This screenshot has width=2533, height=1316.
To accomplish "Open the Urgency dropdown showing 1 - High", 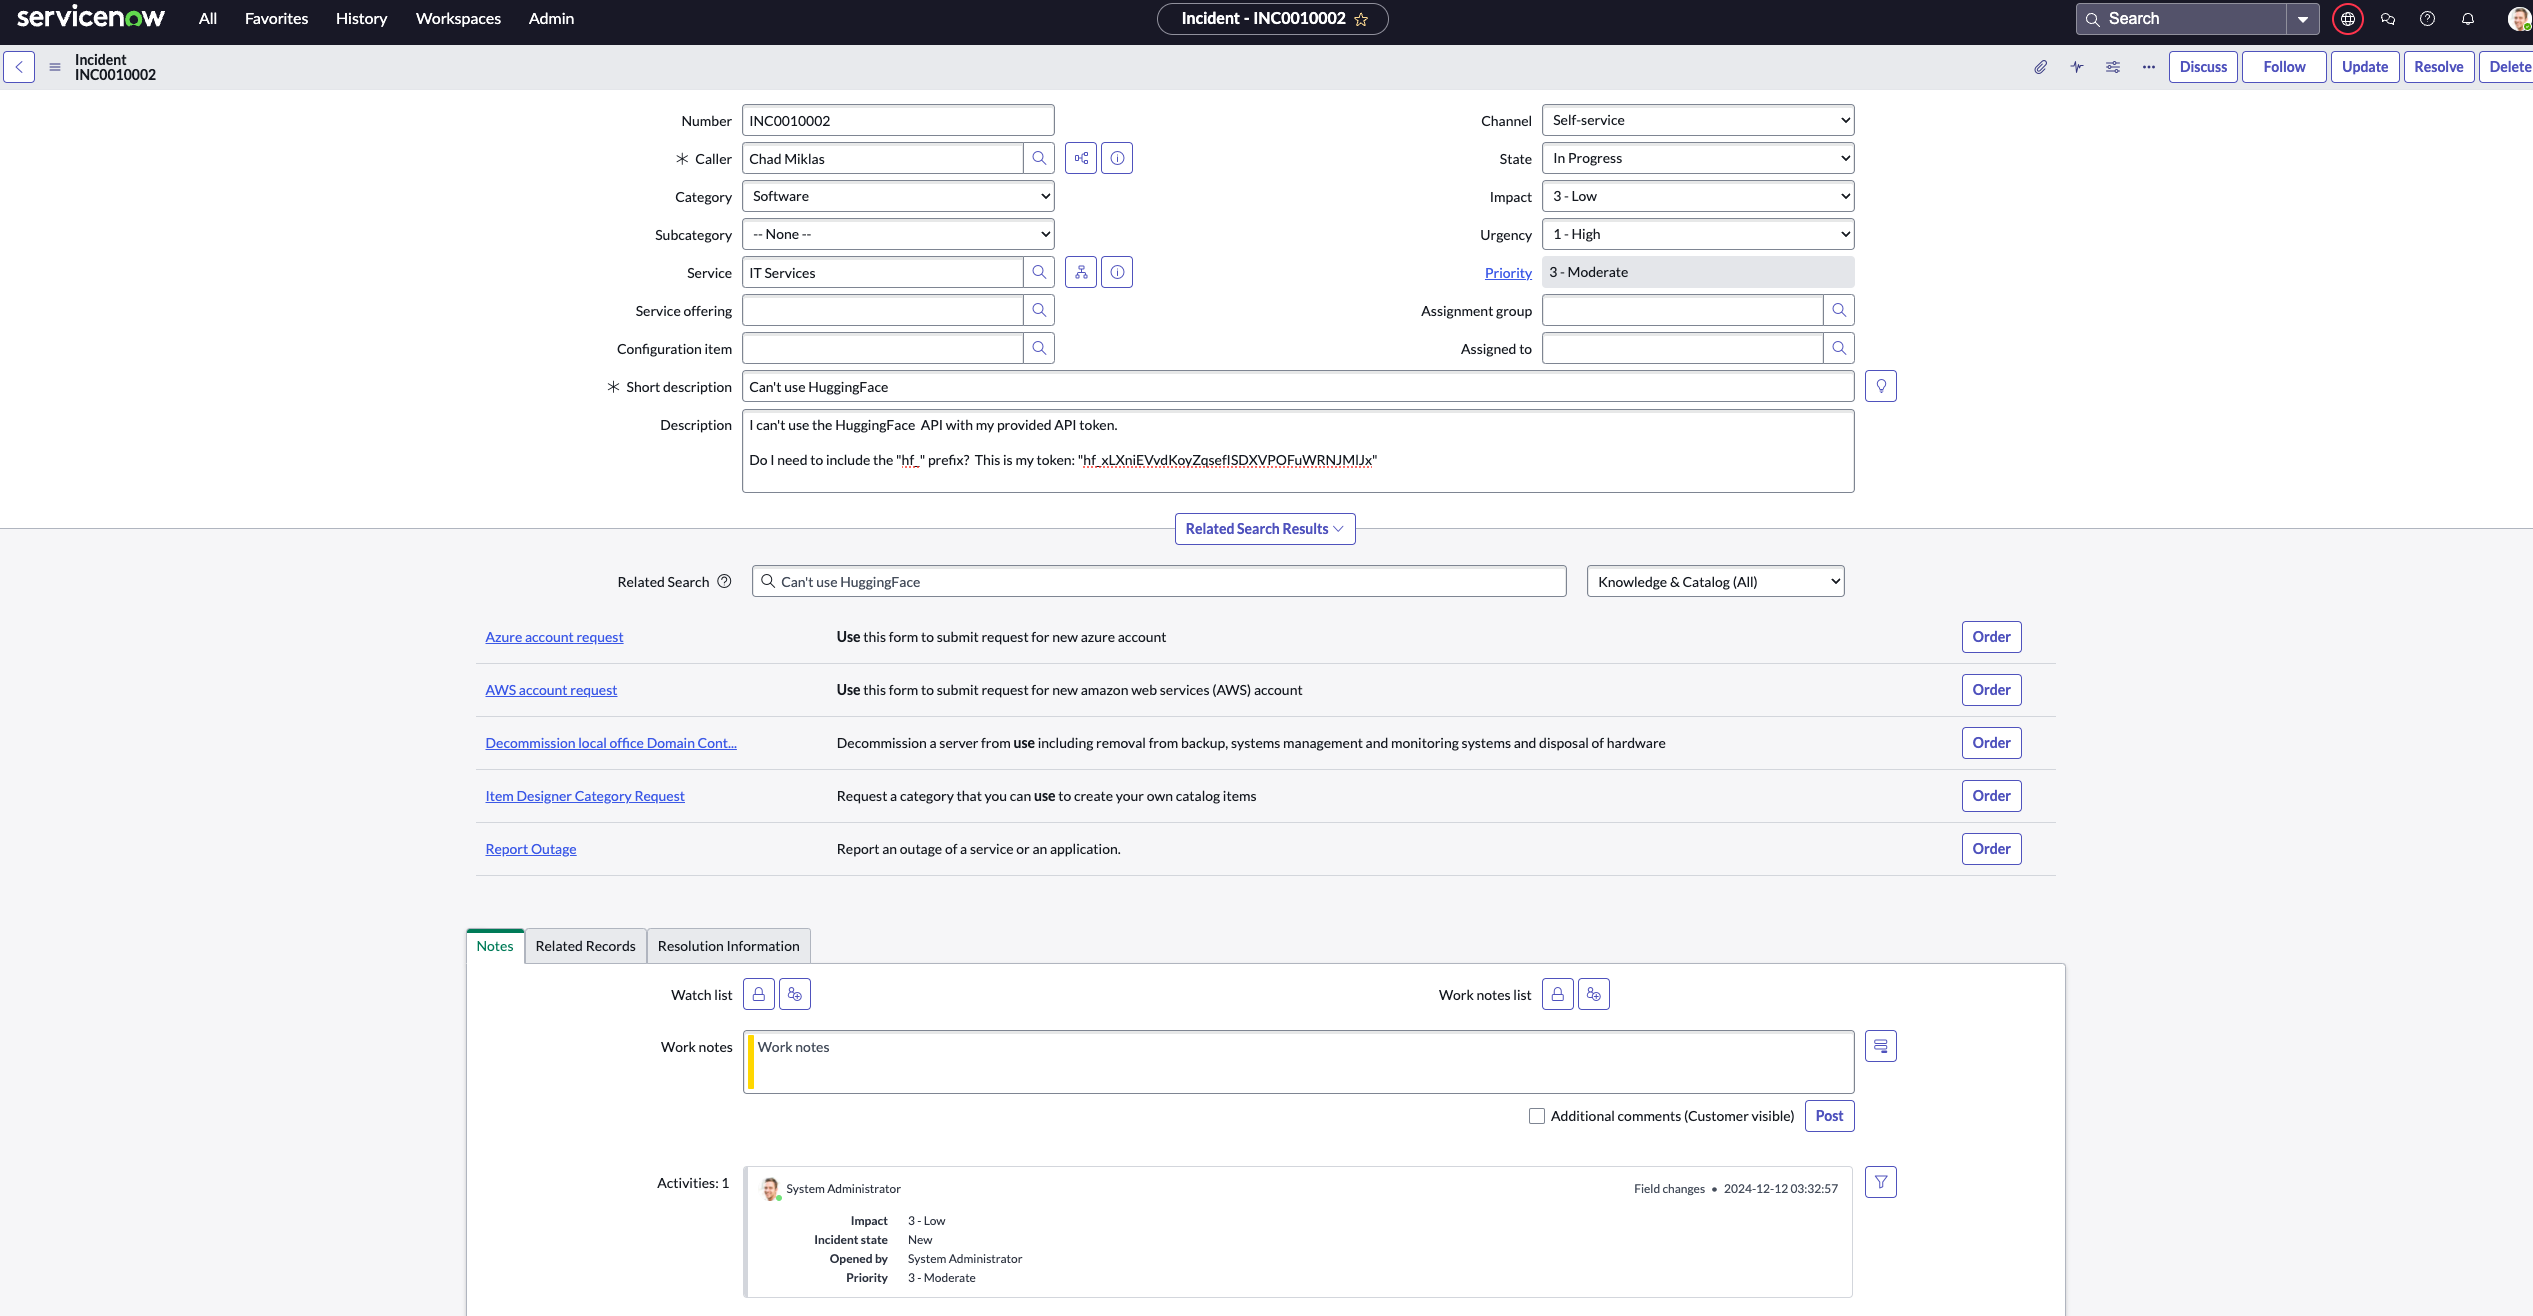I will tap(1698, 234).
